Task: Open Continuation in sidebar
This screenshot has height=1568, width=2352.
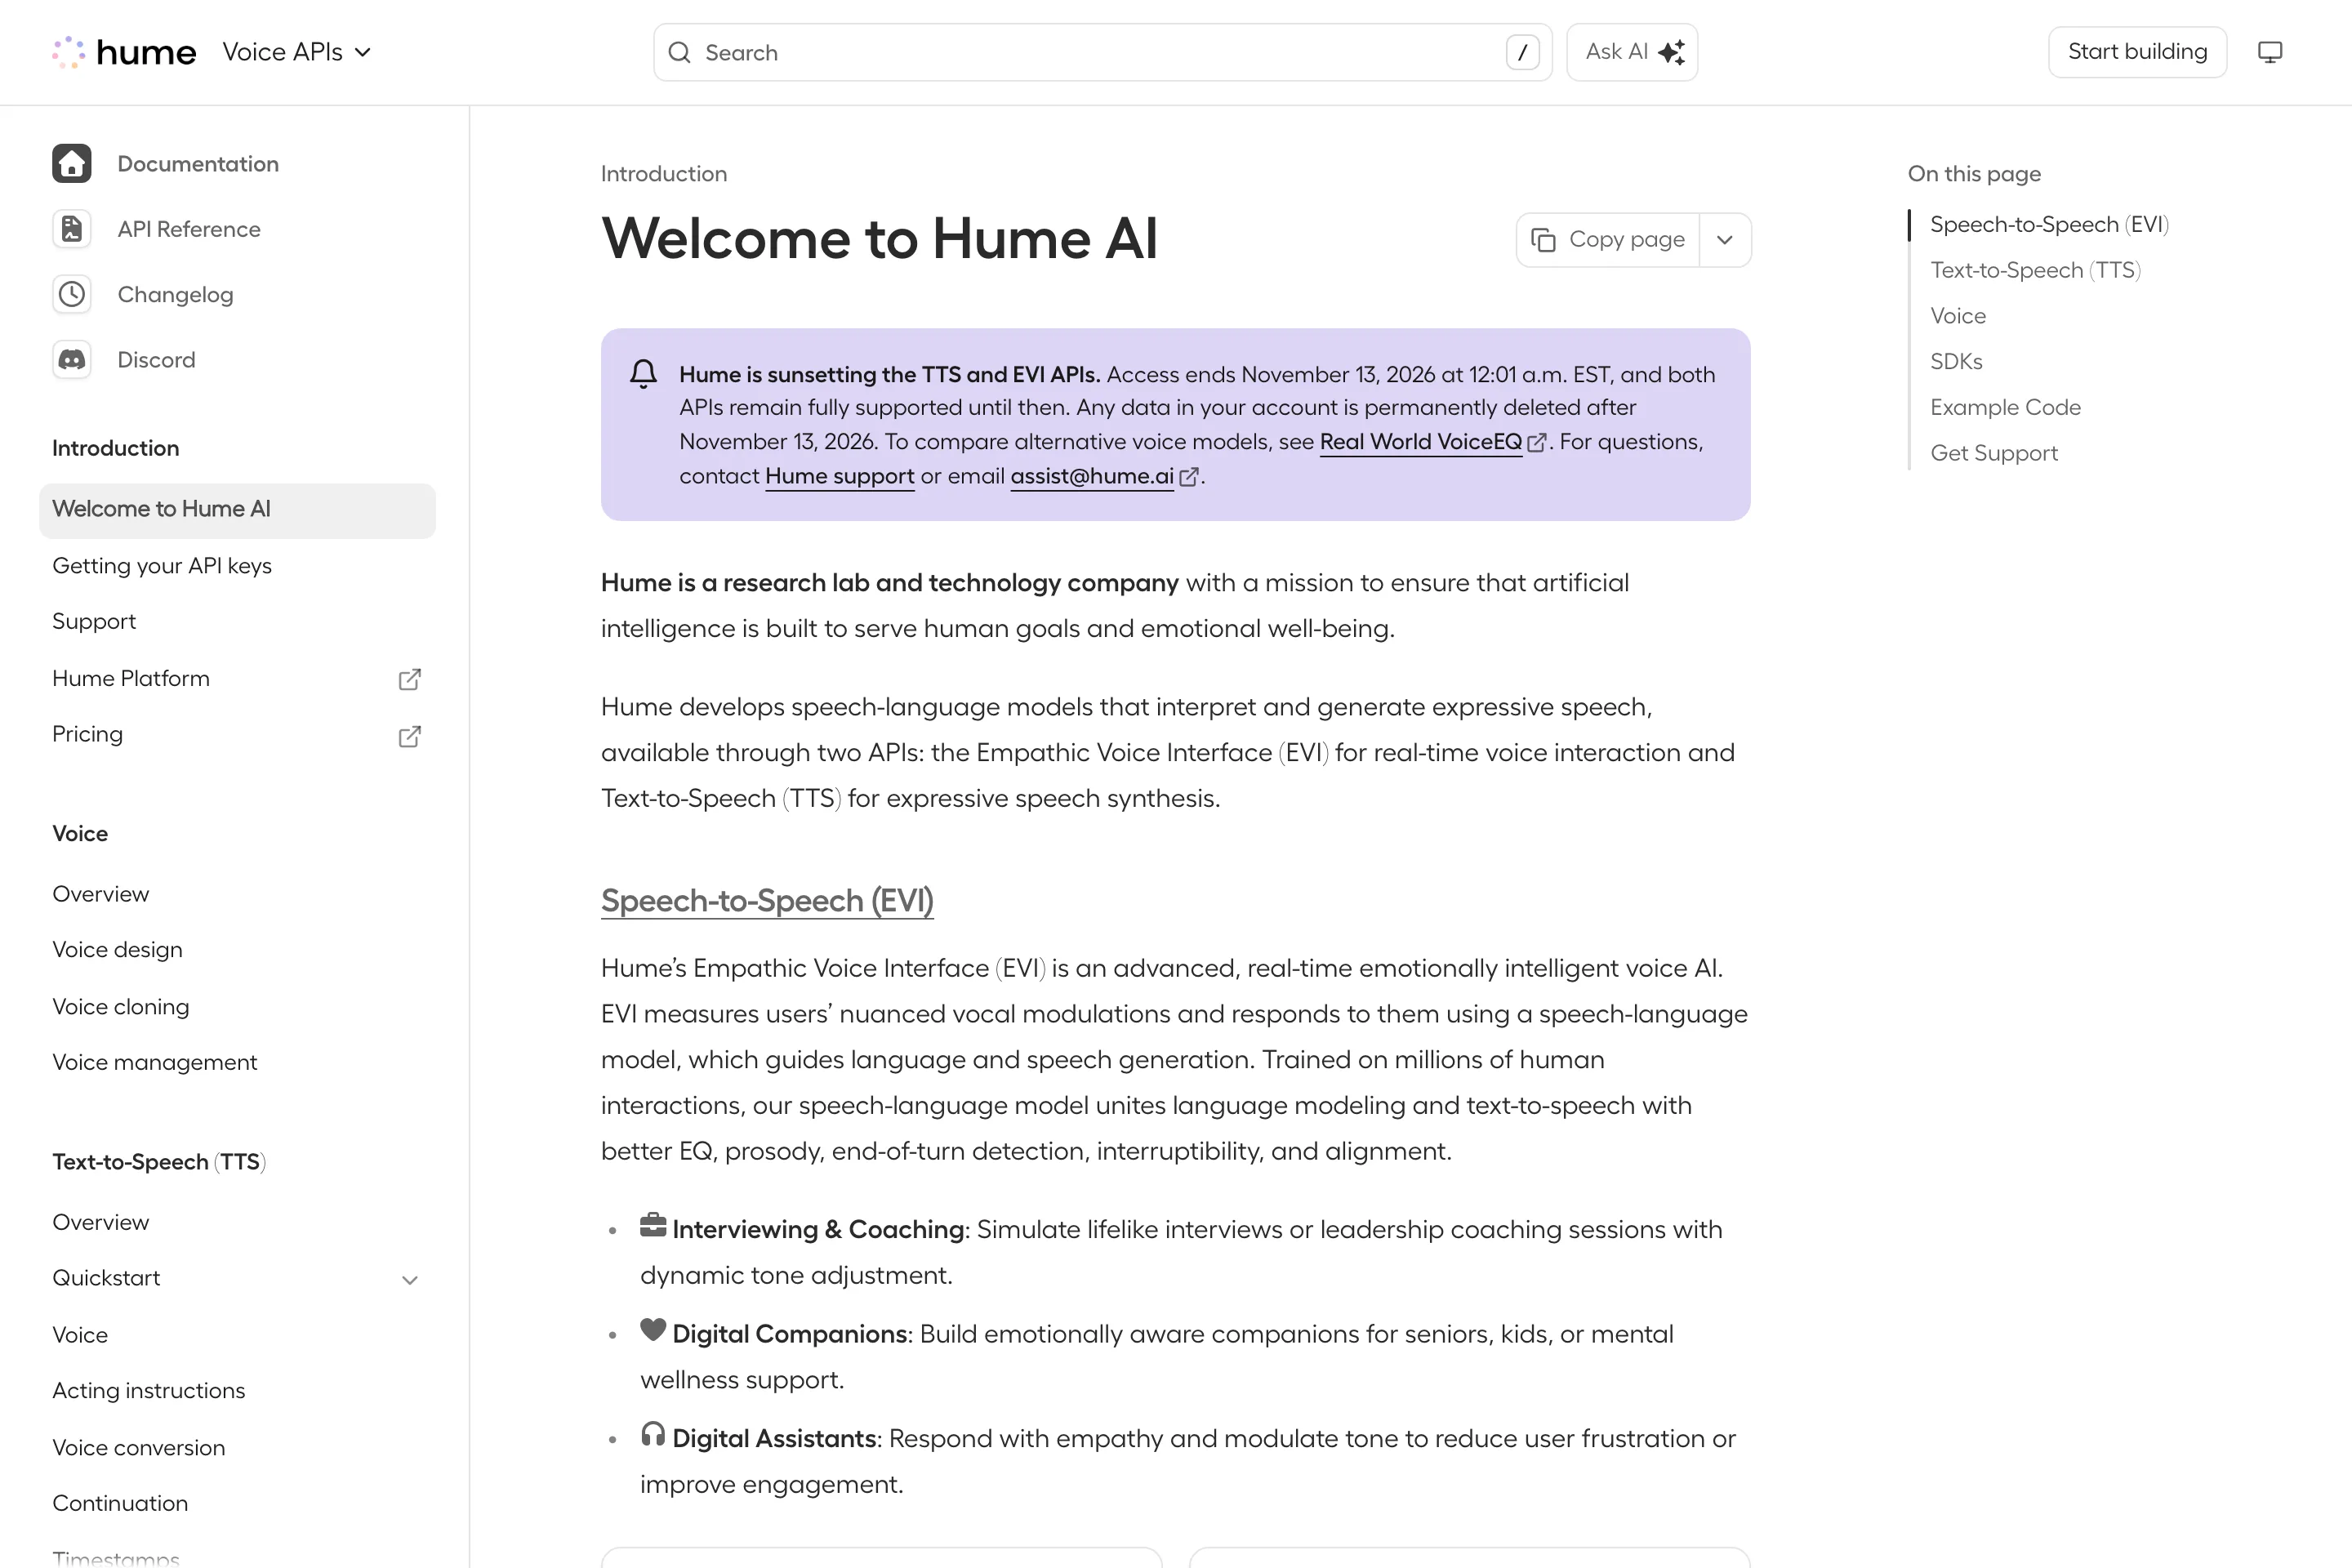Action: click(237, 1503)
